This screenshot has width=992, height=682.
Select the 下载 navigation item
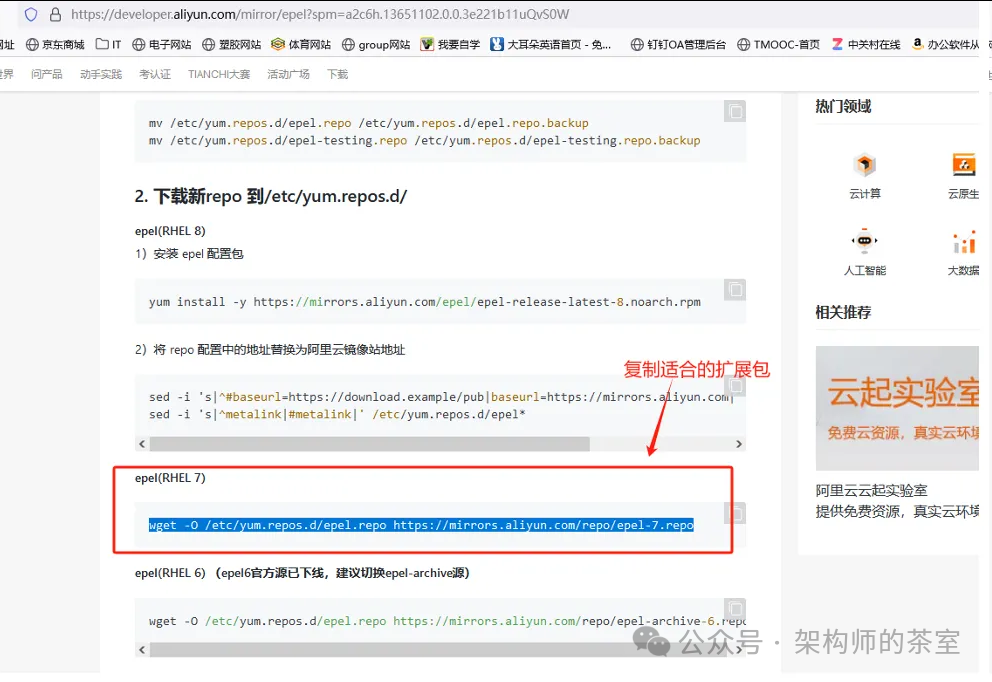pos(337,74)
